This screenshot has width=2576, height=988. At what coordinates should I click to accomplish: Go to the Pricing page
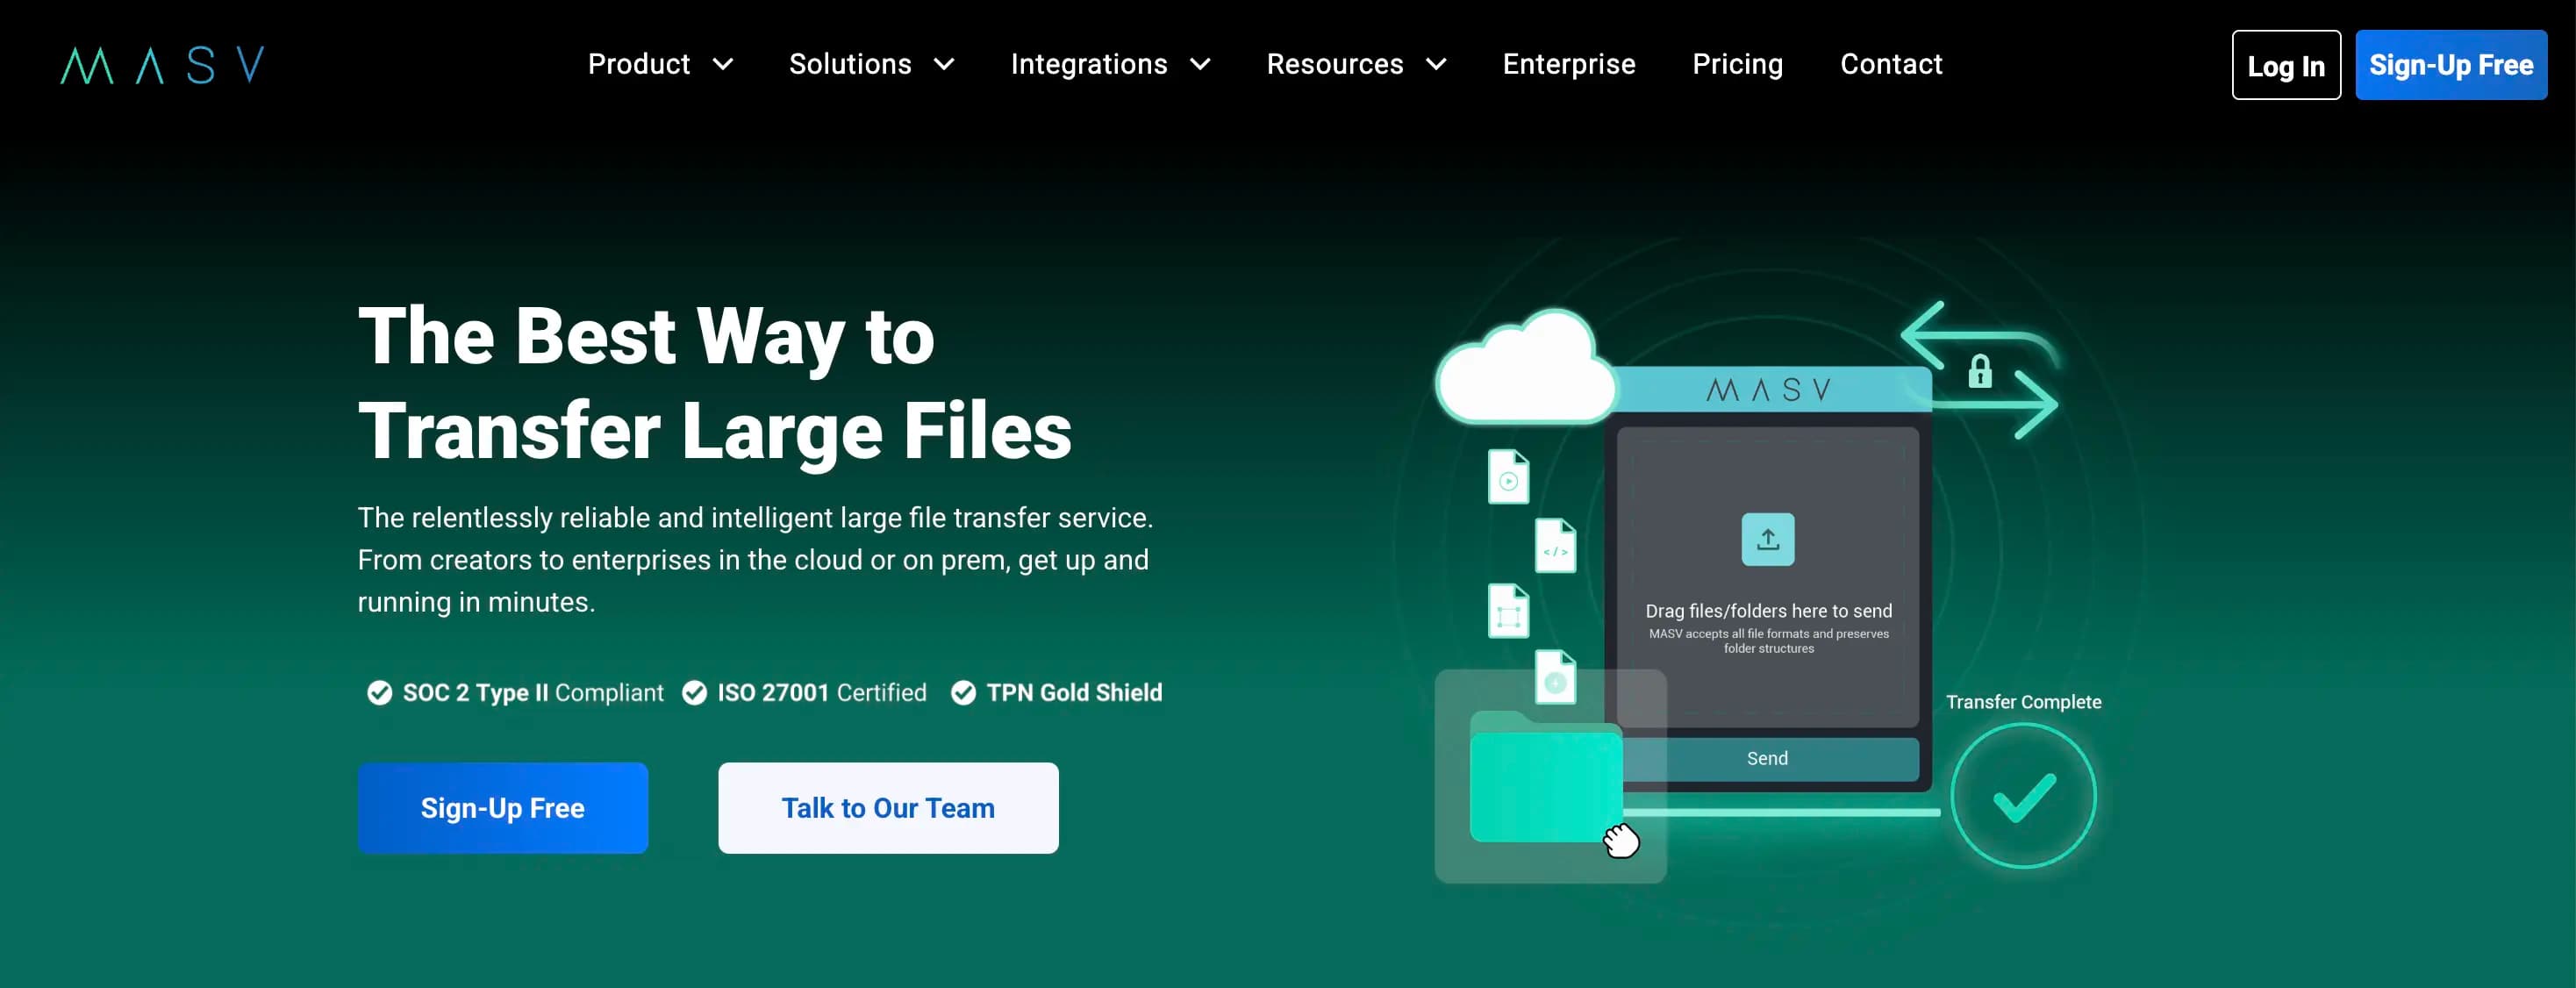click(1738, 64)
